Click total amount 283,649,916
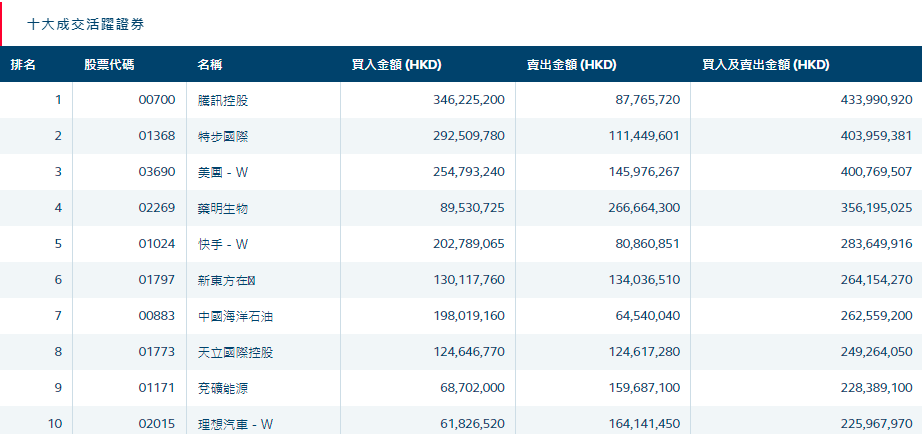The height and width of the screenshot is (434, 922). tap(877, 243)
